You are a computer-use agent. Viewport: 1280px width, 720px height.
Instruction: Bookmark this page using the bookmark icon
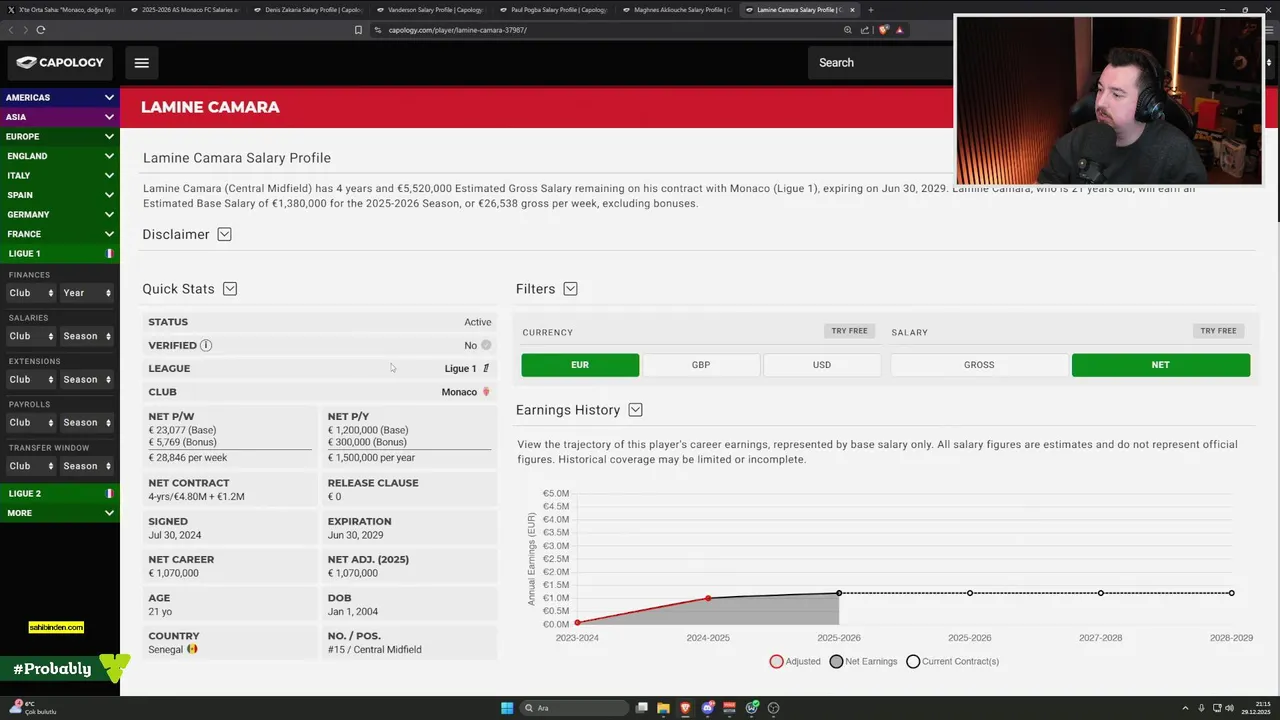[358, 30]
